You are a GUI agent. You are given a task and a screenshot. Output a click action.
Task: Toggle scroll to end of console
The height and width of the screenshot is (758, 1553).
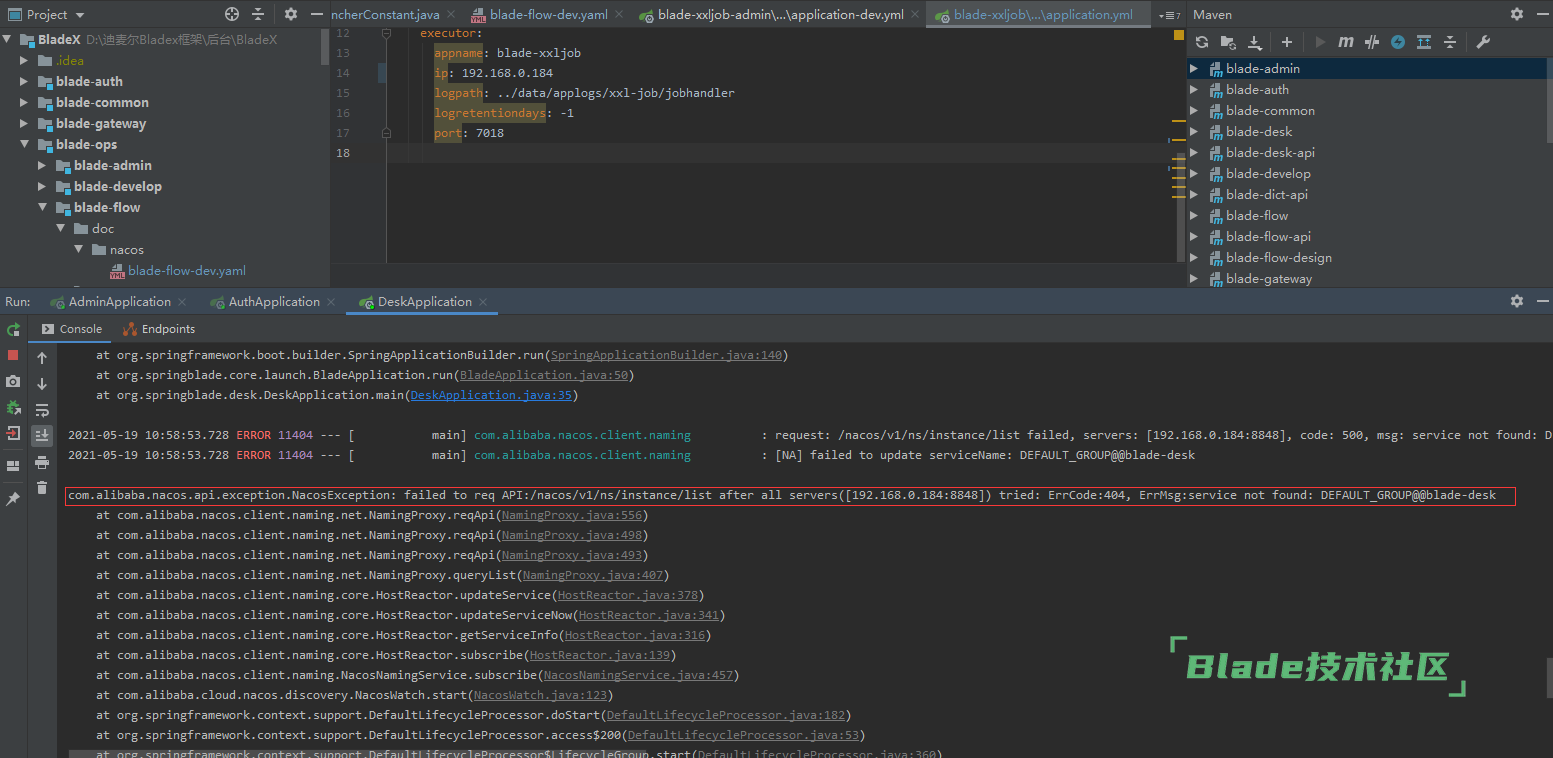click(42, 435)
